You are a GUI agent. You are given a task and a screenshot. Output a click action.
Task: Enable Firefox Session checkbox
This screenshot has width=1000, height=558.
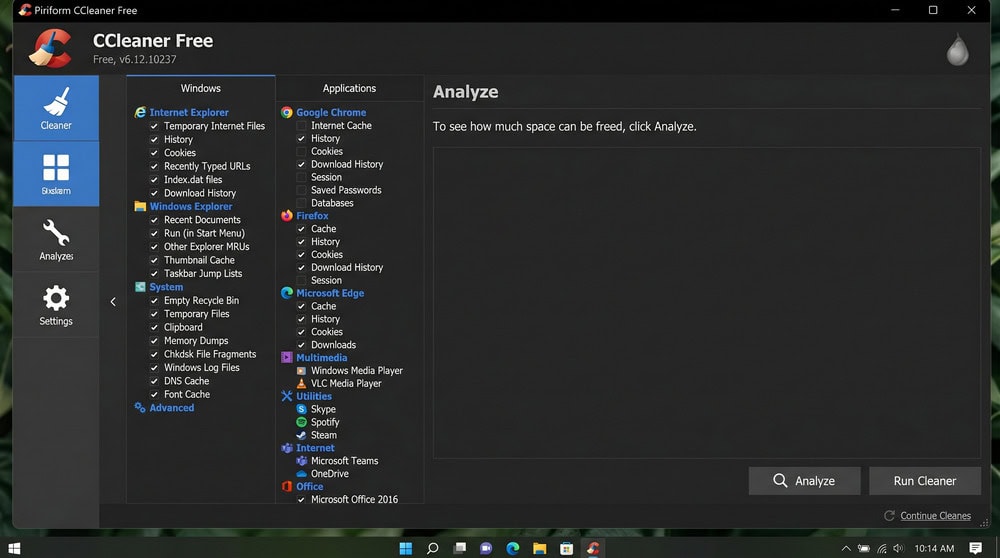302,280
